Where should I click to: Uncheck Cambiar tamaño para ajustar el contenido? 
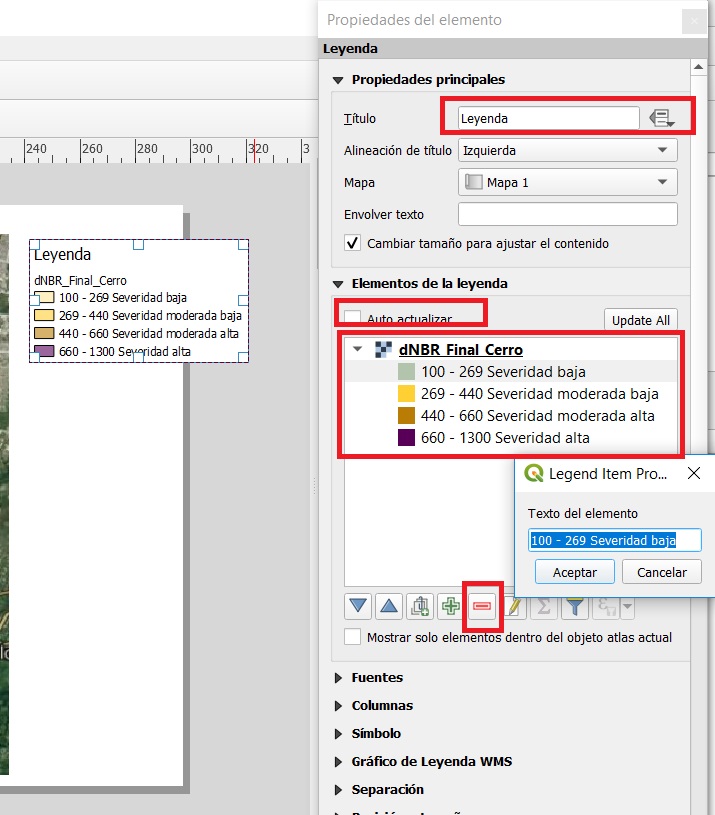coord(352,243)
